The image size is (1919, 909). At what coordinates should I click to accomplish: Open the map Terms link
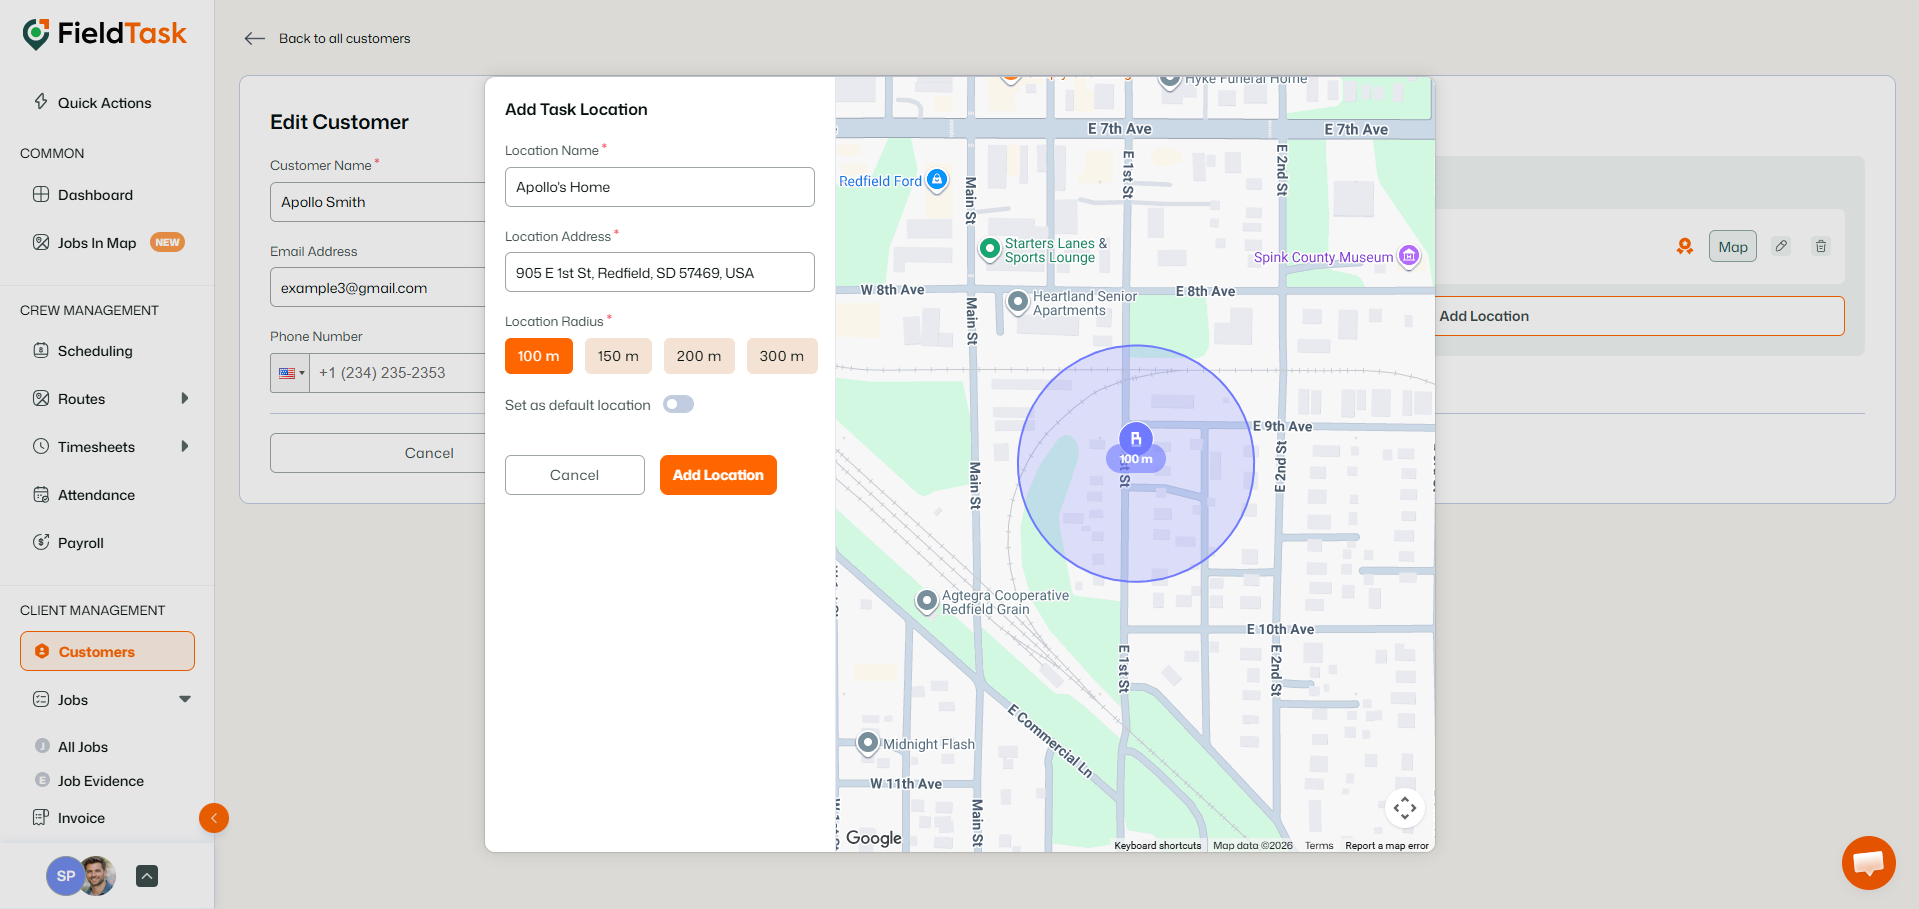(1319, 846)
